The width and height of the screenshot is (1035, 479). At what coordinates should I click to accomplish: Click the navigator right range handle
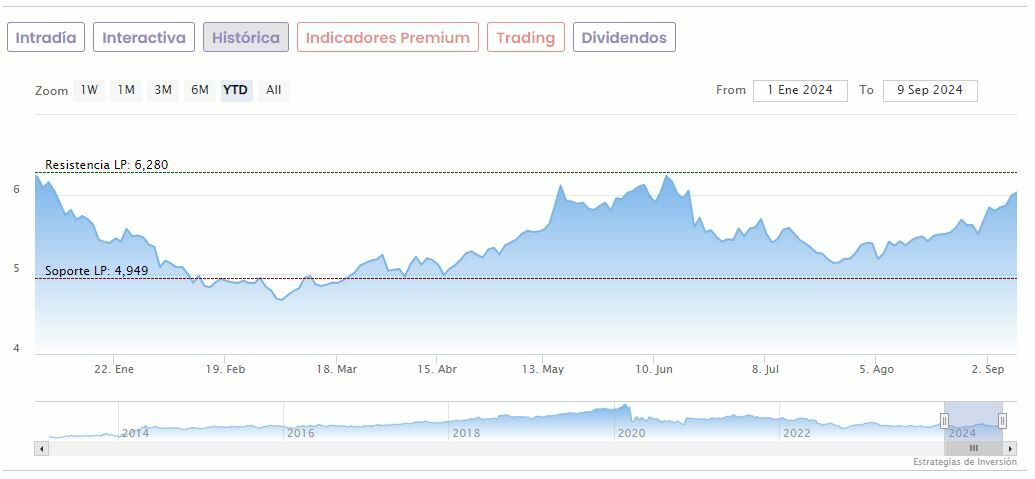pyautogui.click(x=1002, y=420)
